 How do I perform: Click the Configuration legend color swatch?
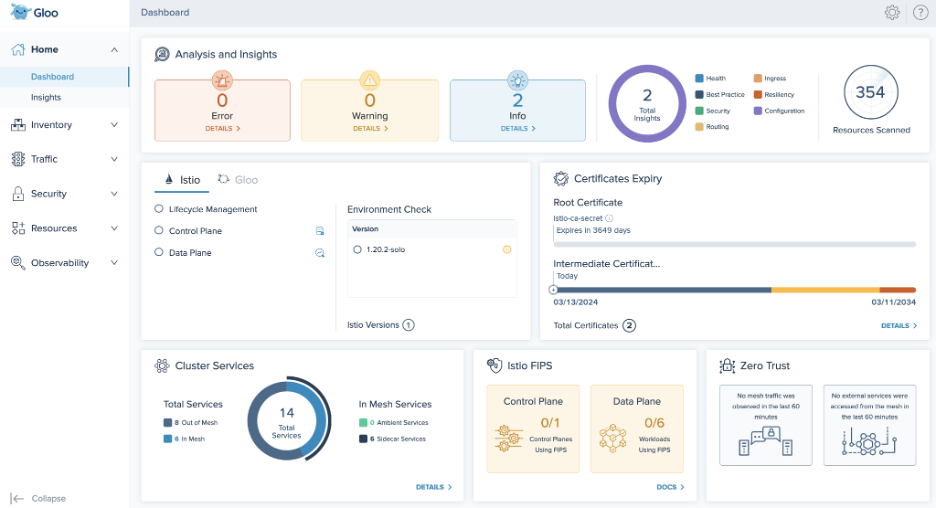pos(758,110)
